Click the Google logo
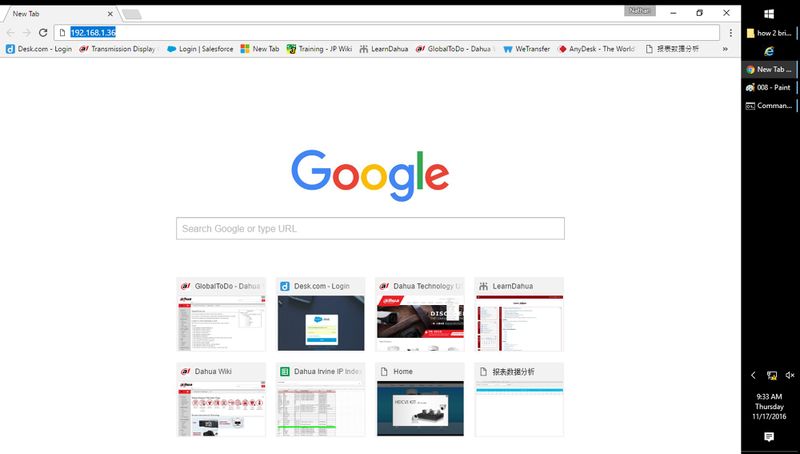 tap(370, 175)
